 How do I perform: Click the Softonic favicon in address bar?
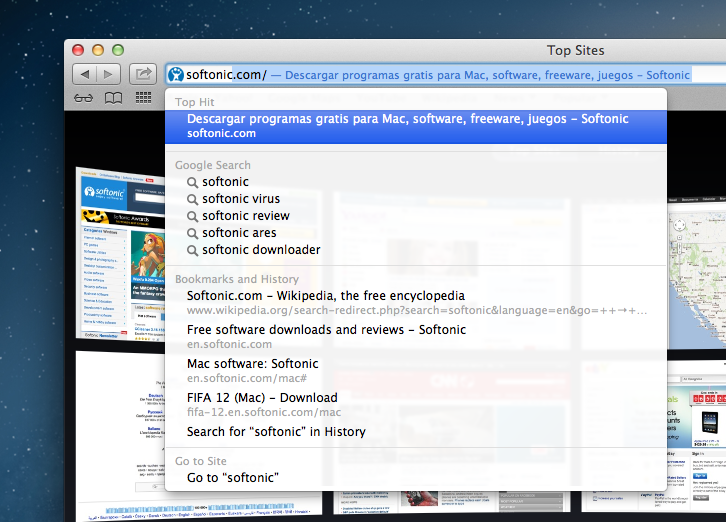[176, 74]
